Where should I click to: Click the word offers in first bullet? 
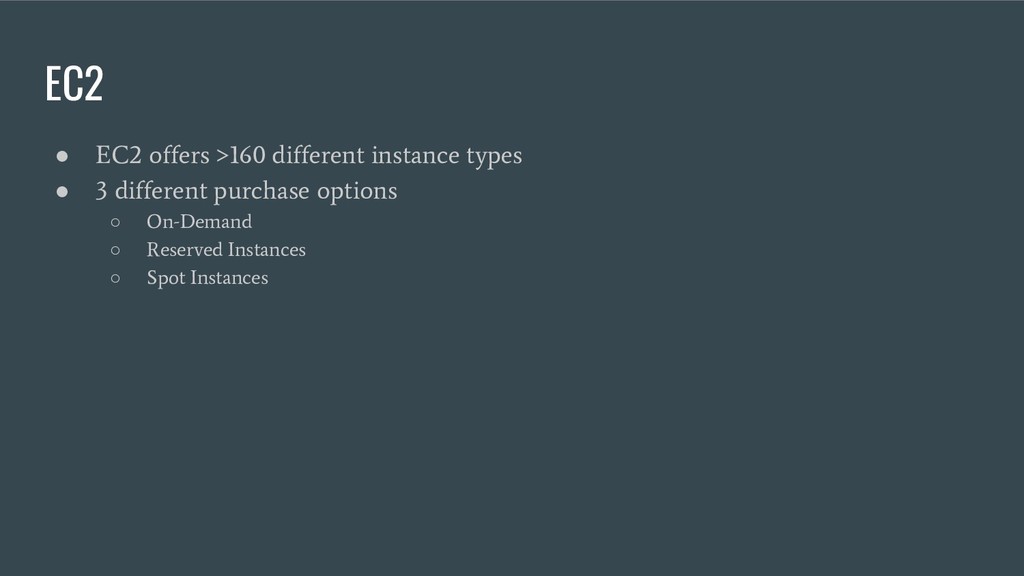click(180, 155)
